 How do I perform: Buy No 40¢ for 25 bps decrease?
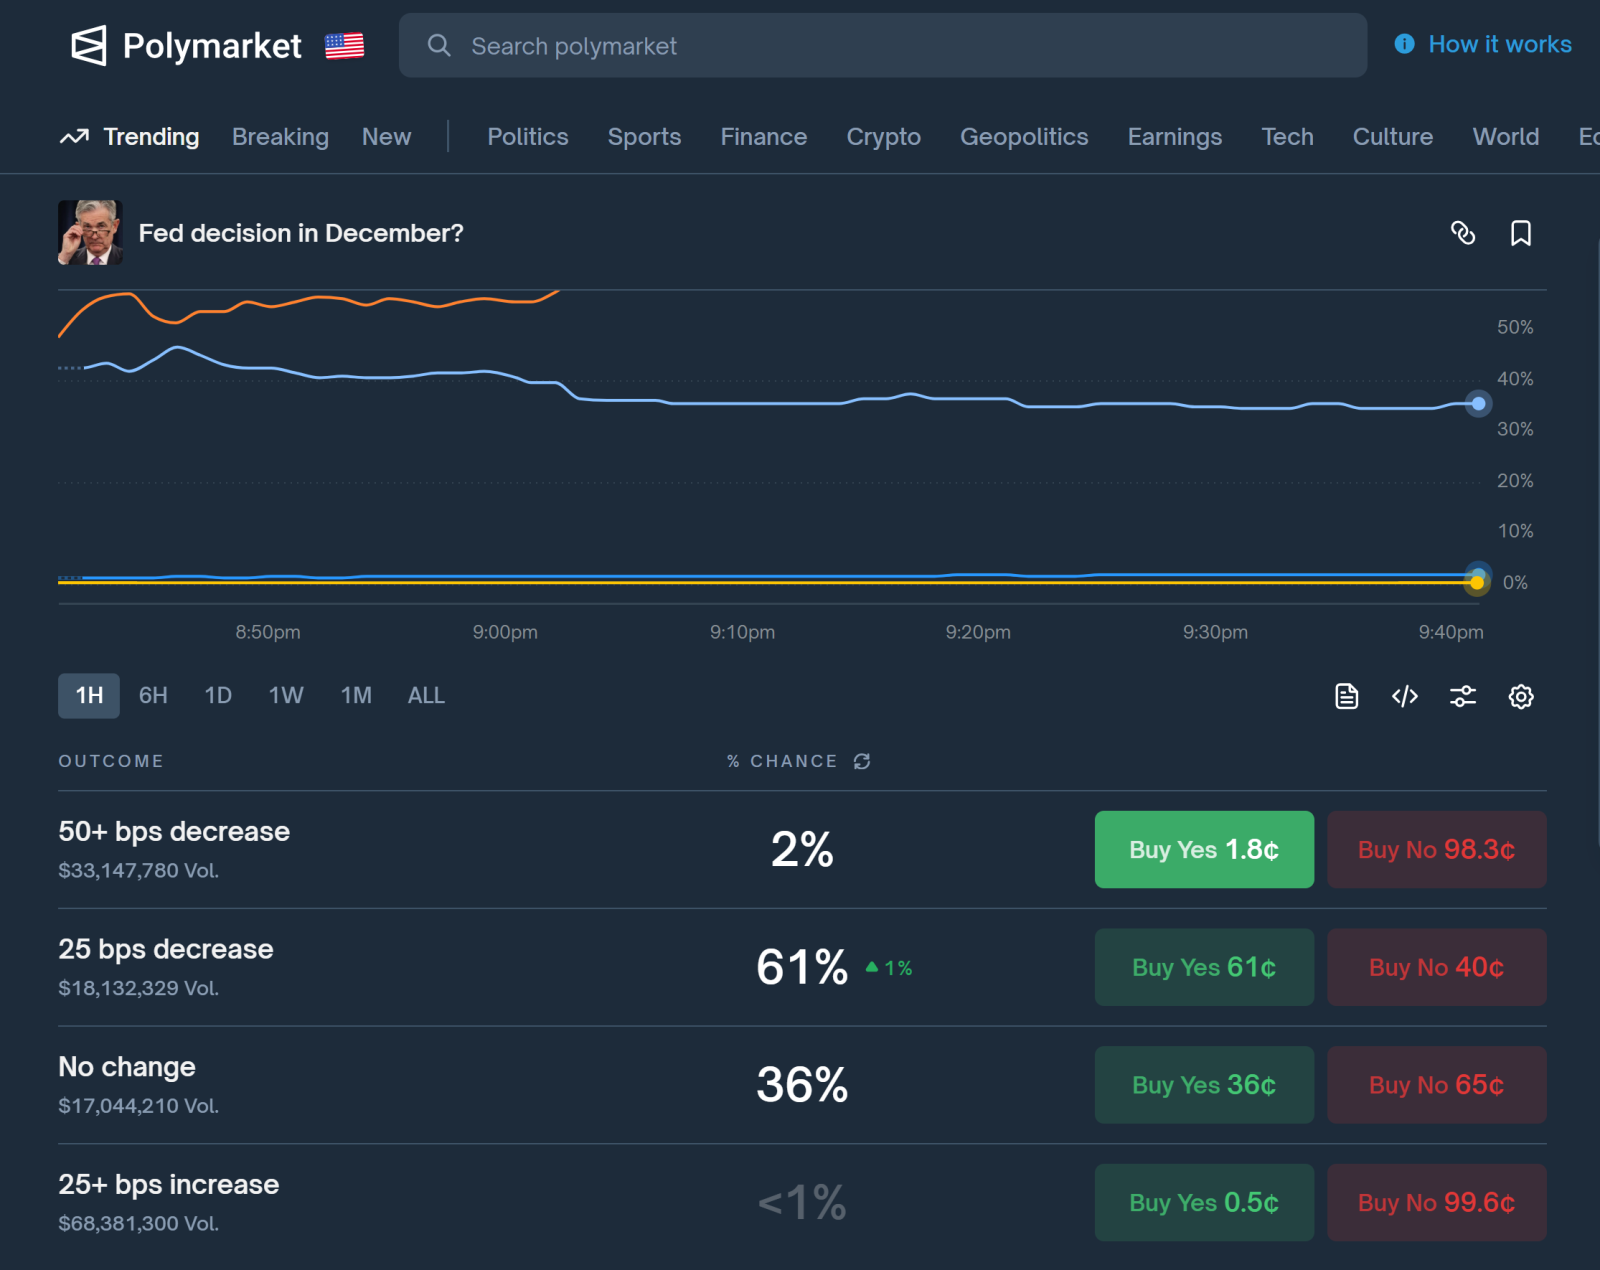pos(1436,967)
